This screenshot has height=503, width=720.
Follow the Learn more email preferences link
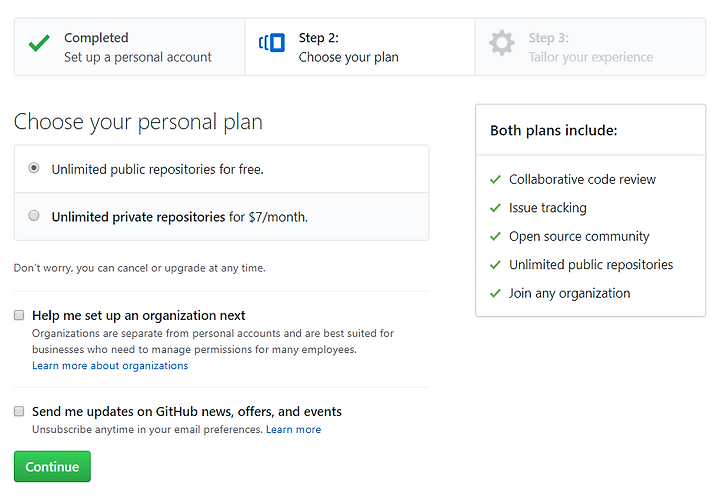[x=293, y=430]
